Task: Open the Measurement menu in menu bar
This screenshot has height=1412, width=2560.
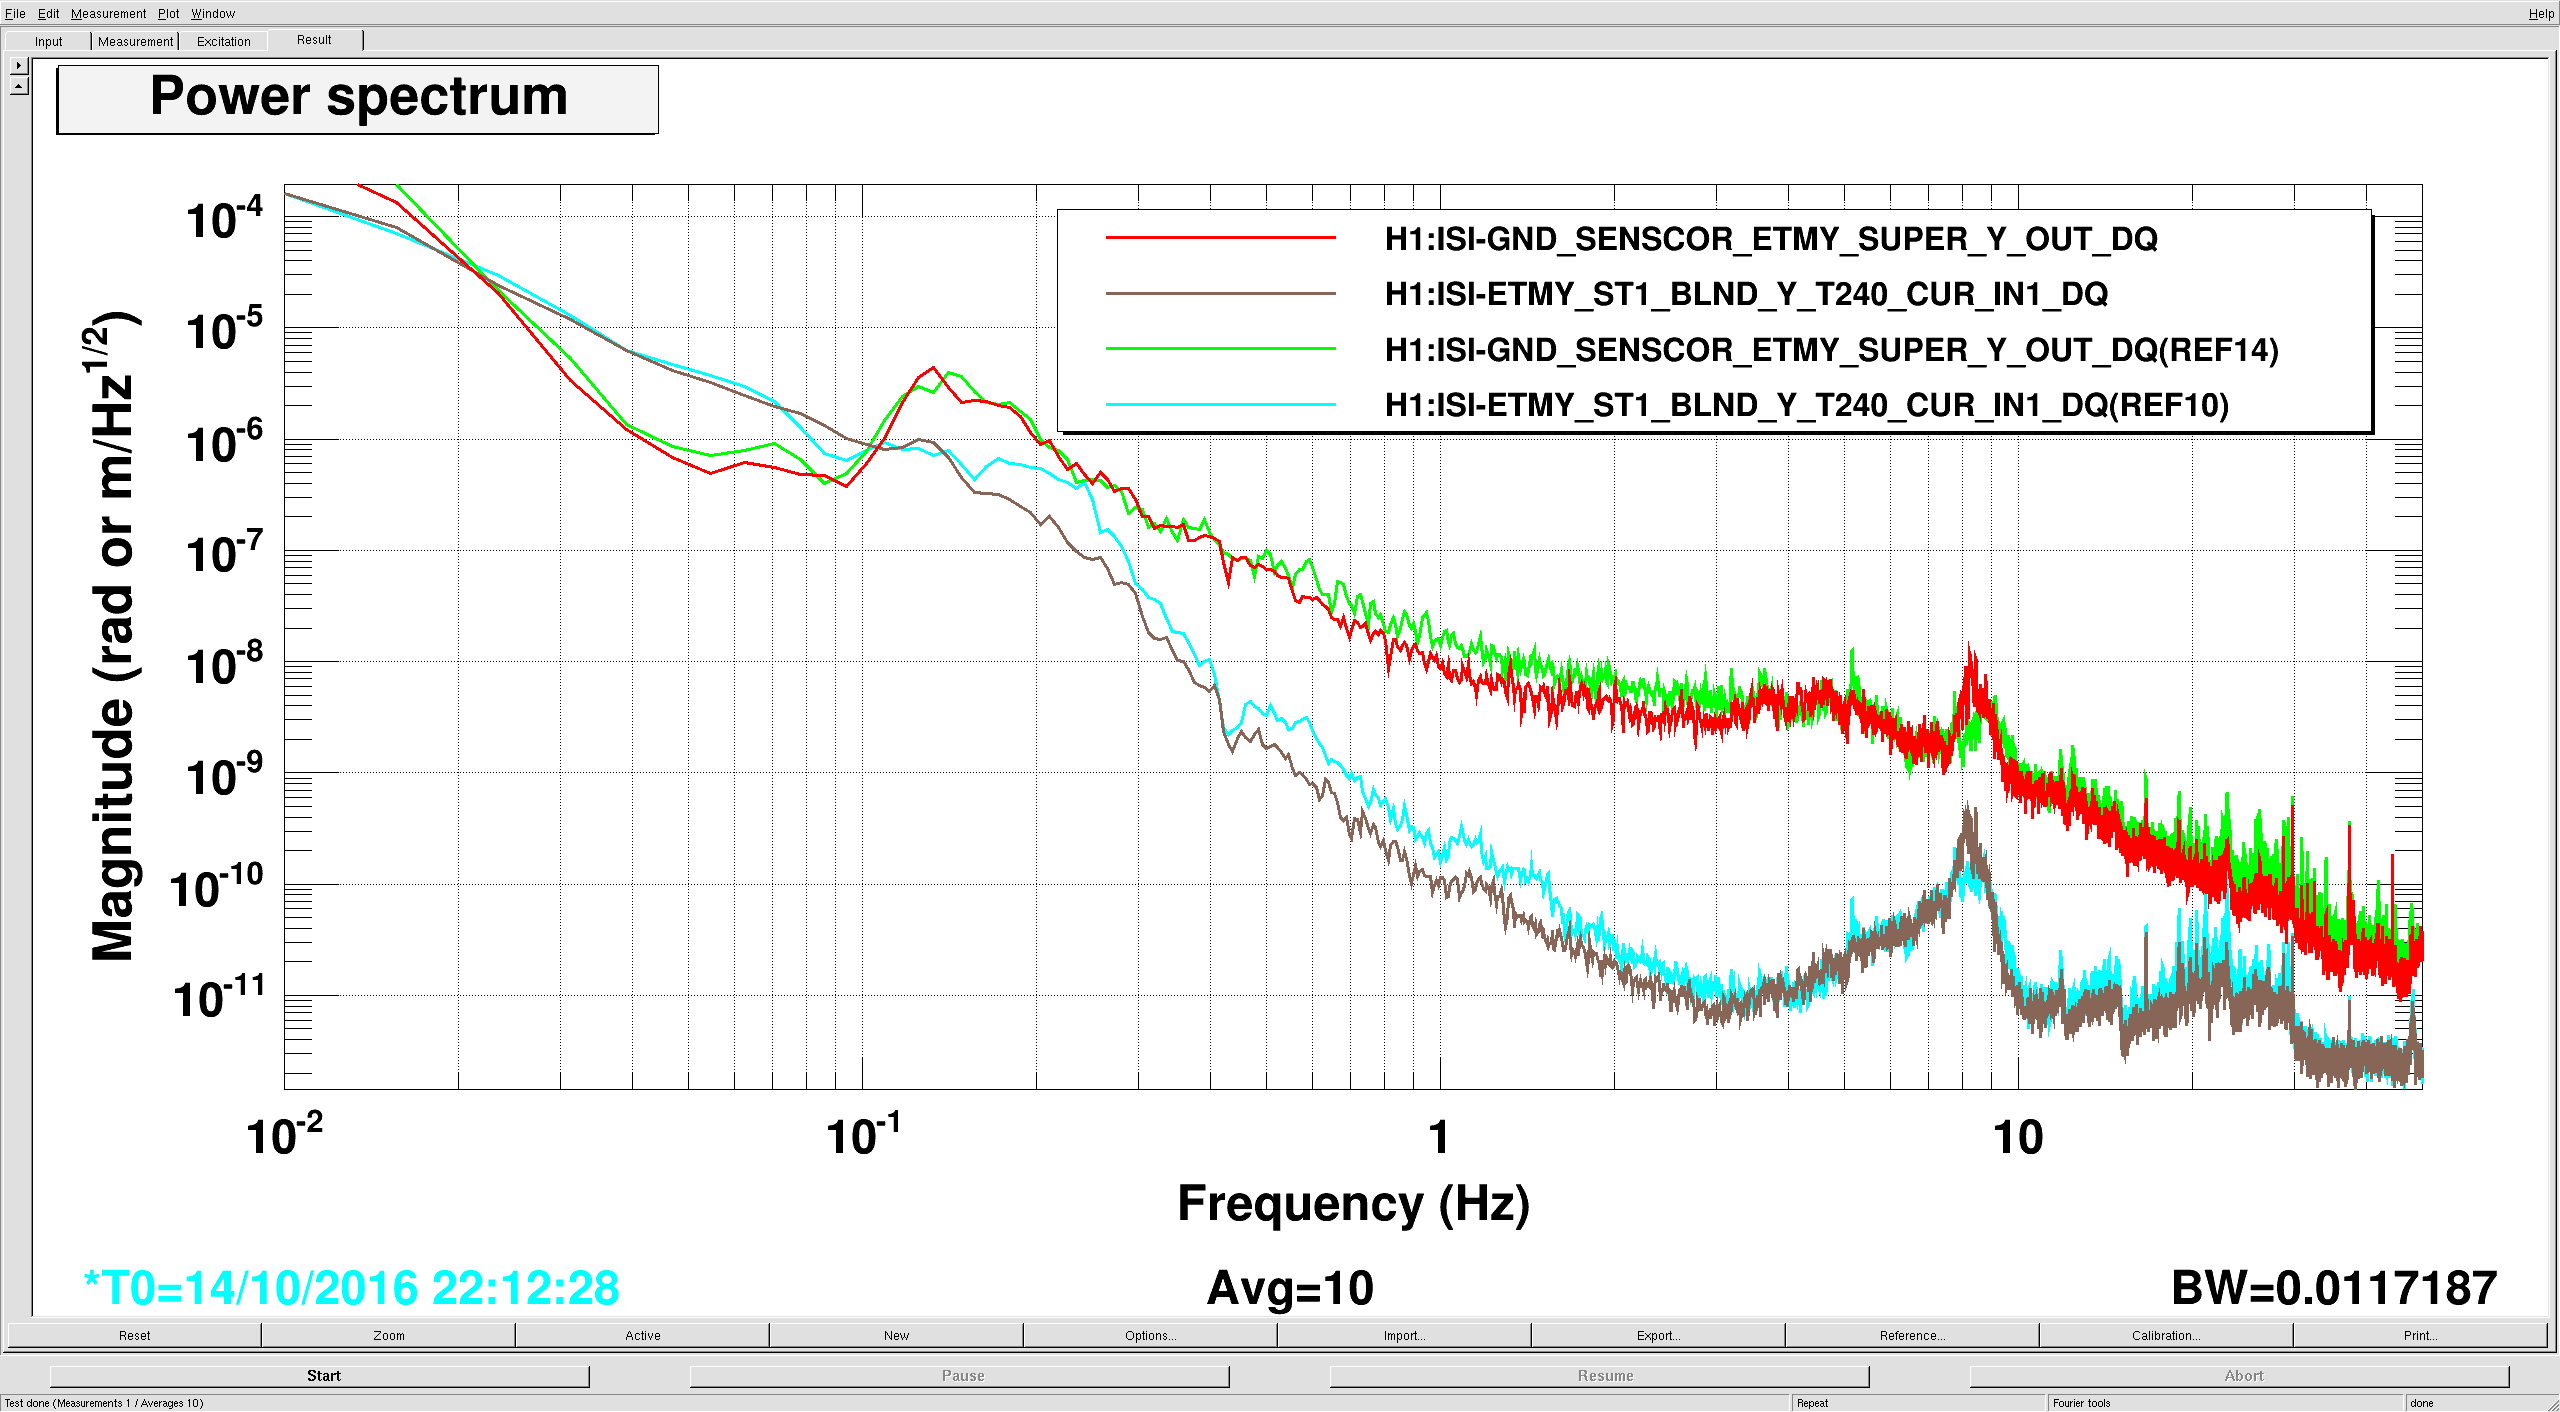Action: [108, 13]
